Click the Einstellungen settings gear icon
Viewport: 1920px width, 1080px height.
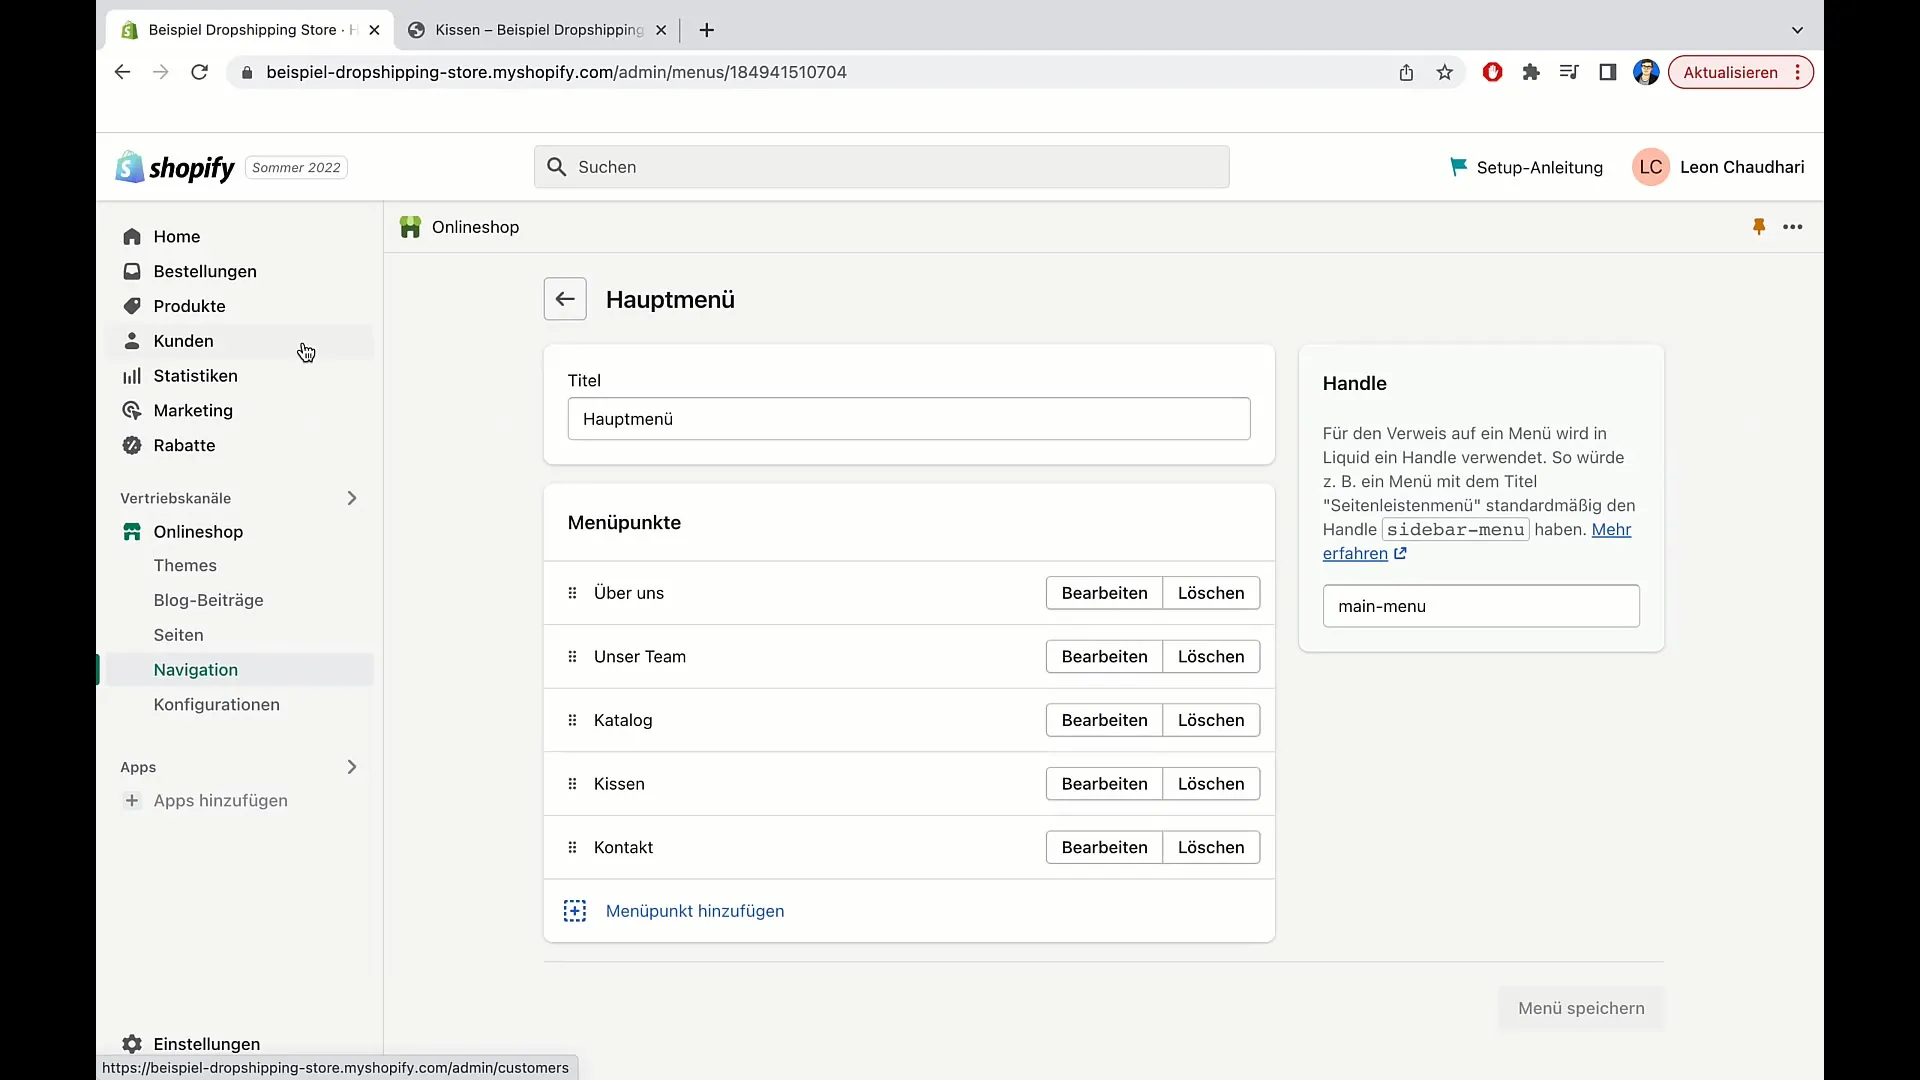tap(132, 1043)
